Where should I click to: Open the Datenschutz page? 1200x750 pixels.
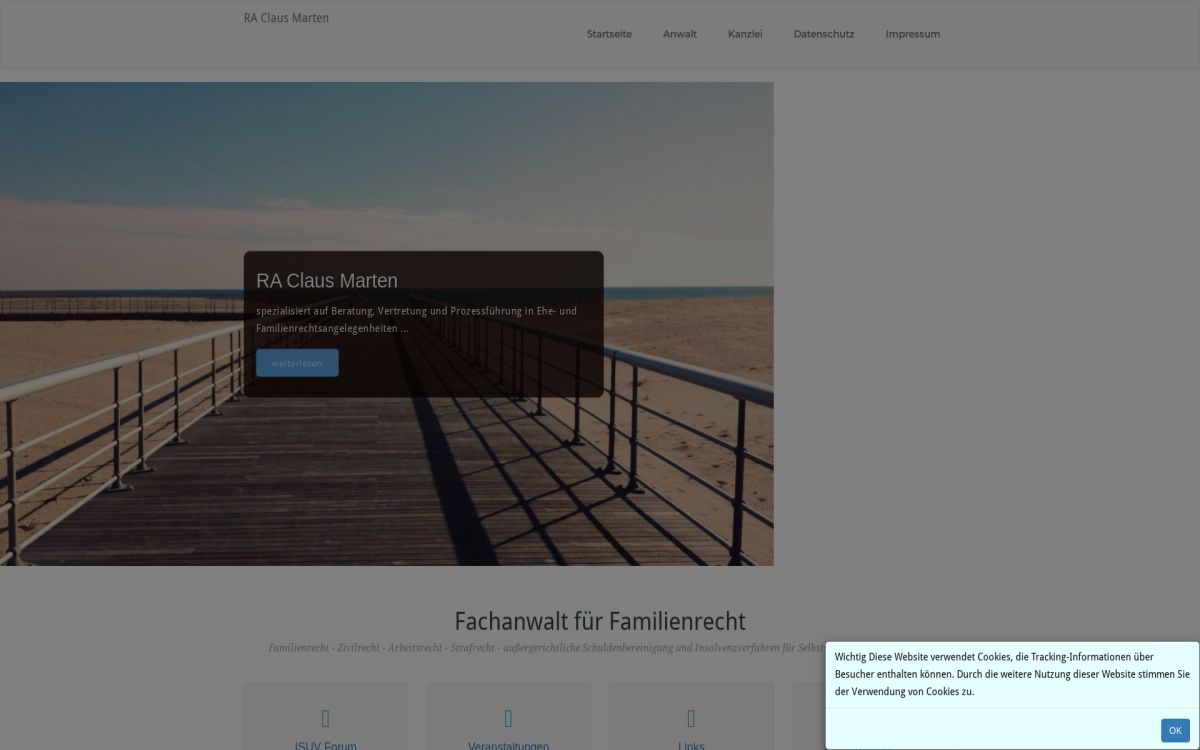(824, 33)
